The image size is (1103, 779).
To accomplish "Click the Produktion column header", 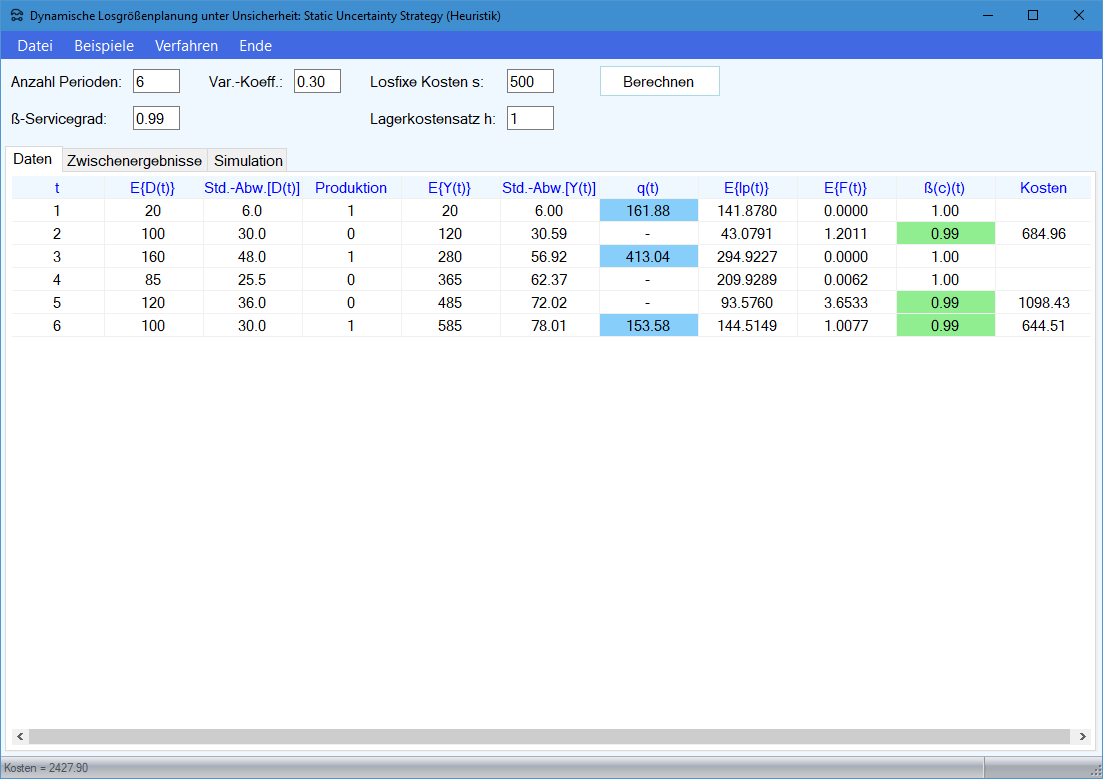I will point(351,188).
